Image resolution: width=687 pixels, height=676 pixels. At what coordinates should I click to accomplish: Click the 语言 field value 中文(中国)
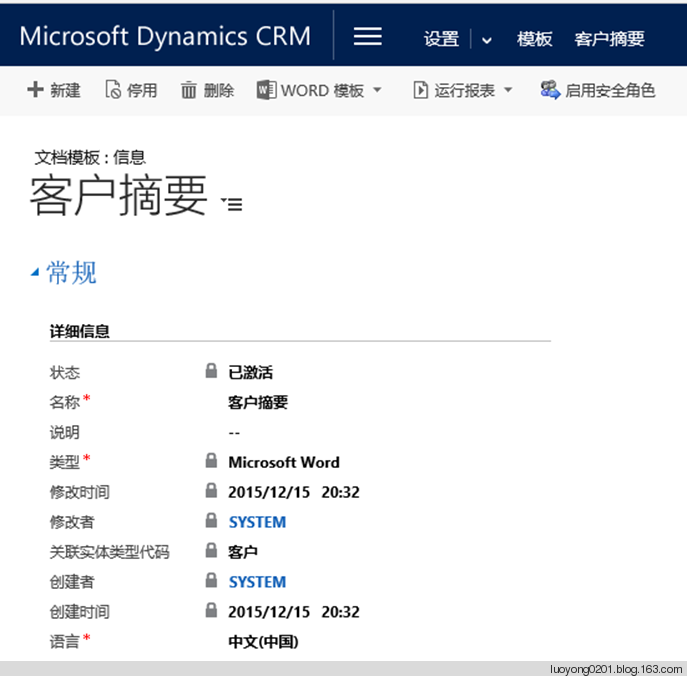coord(263,642)
